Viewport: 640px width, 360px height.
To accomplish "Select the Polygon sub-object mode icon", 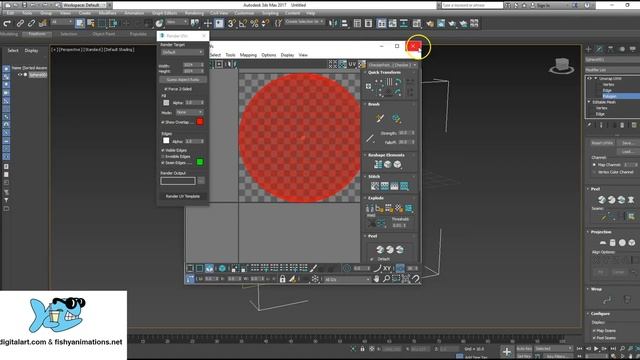I will pos(209,268).
